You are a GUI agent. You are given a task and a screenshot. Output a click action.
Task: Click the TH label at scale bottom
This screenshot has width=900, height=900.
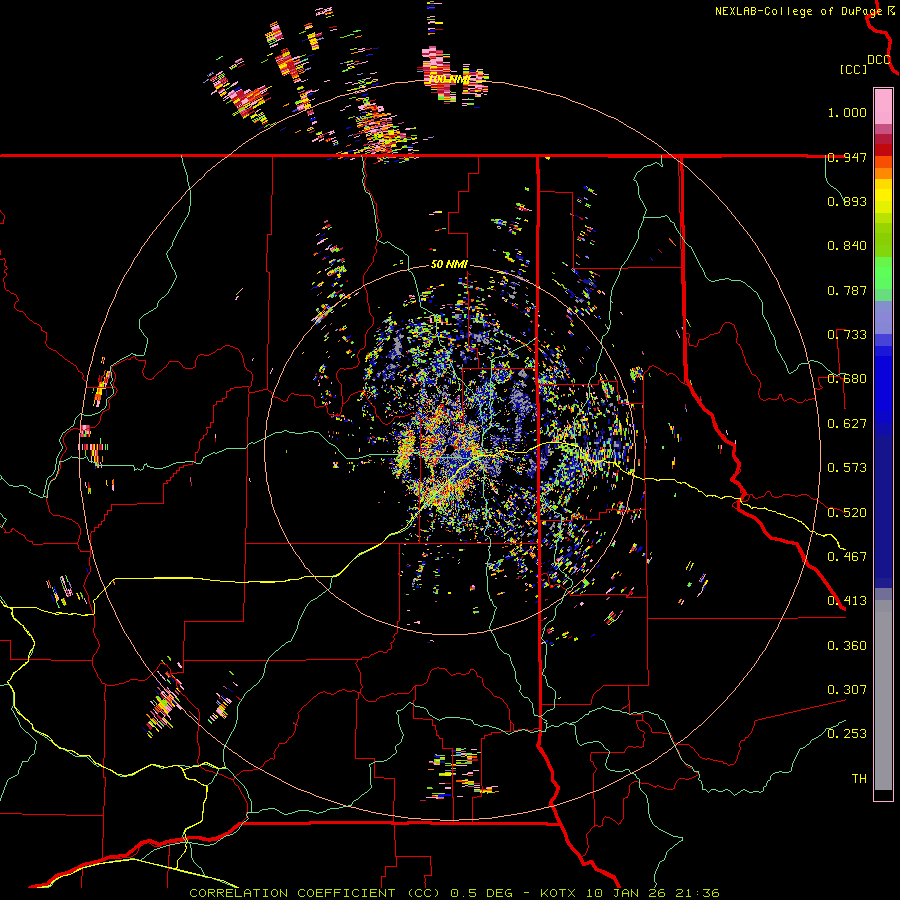859,779
